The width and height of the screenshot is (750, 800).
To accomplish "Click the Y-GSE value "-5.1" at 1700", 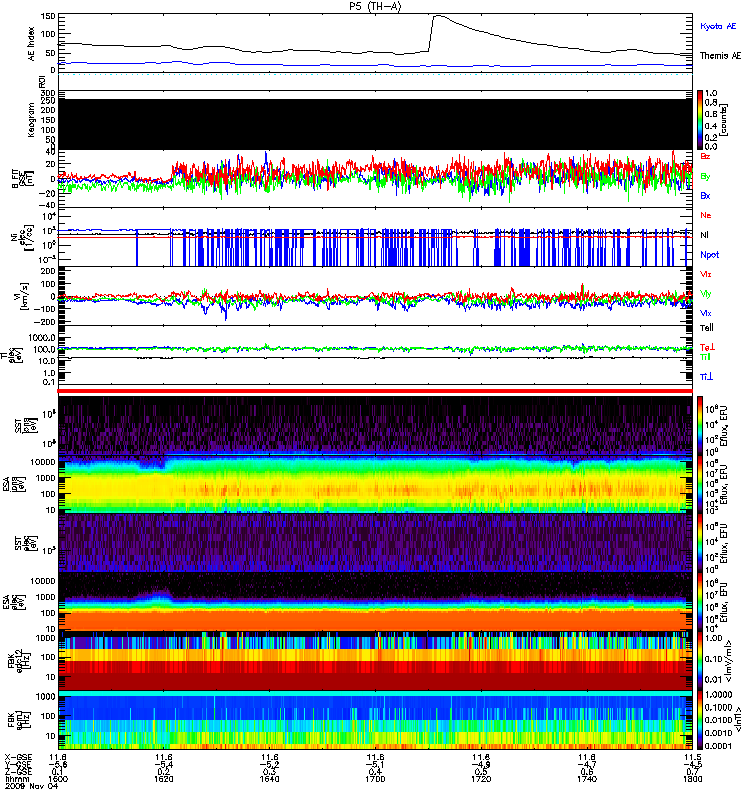I will click(x=375, y=764).
